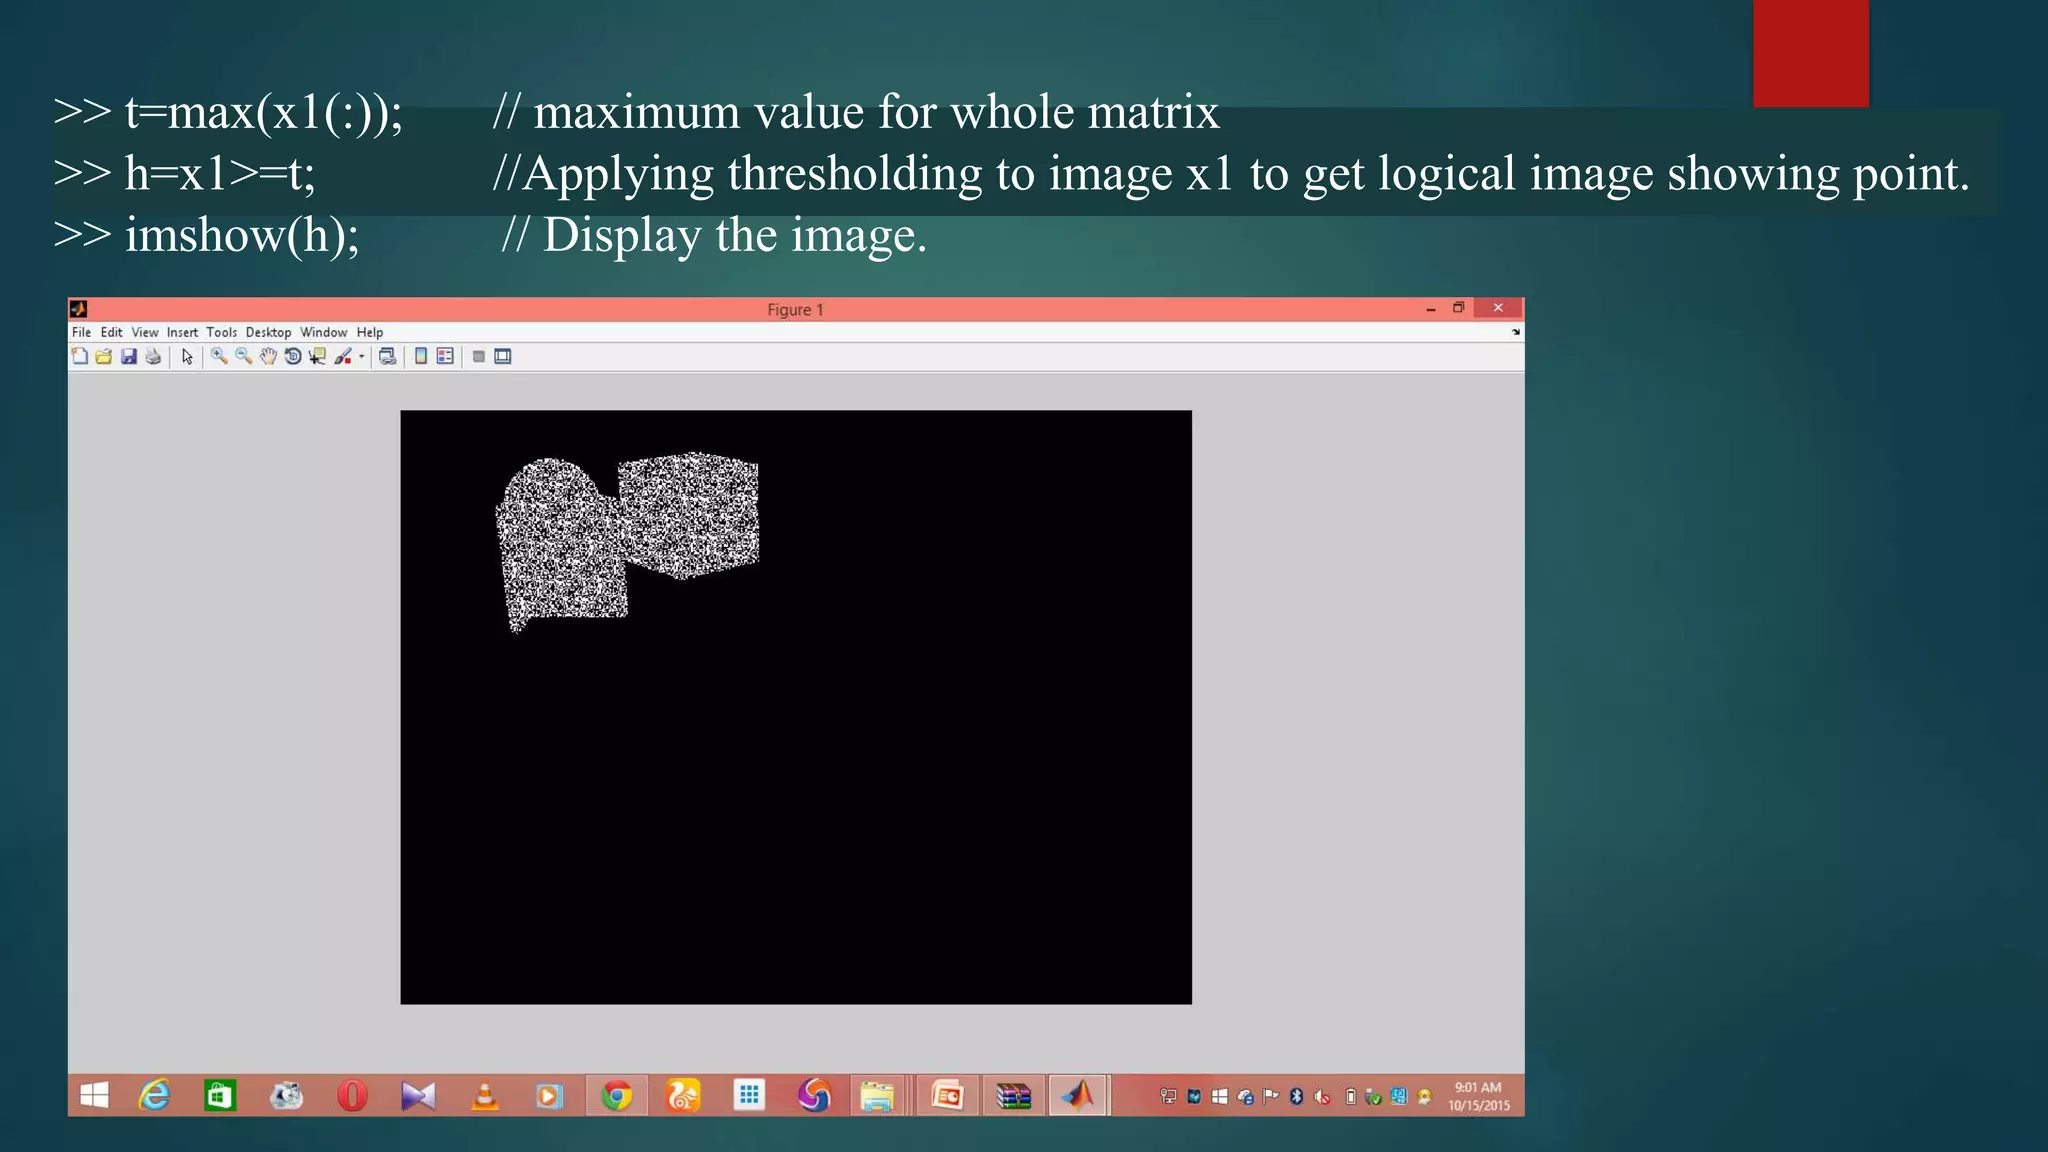The height and width of the screenshot is (1152, 2048).
Task: Launch Opera browser from taskbar
Action: (x=352, y=1096)
